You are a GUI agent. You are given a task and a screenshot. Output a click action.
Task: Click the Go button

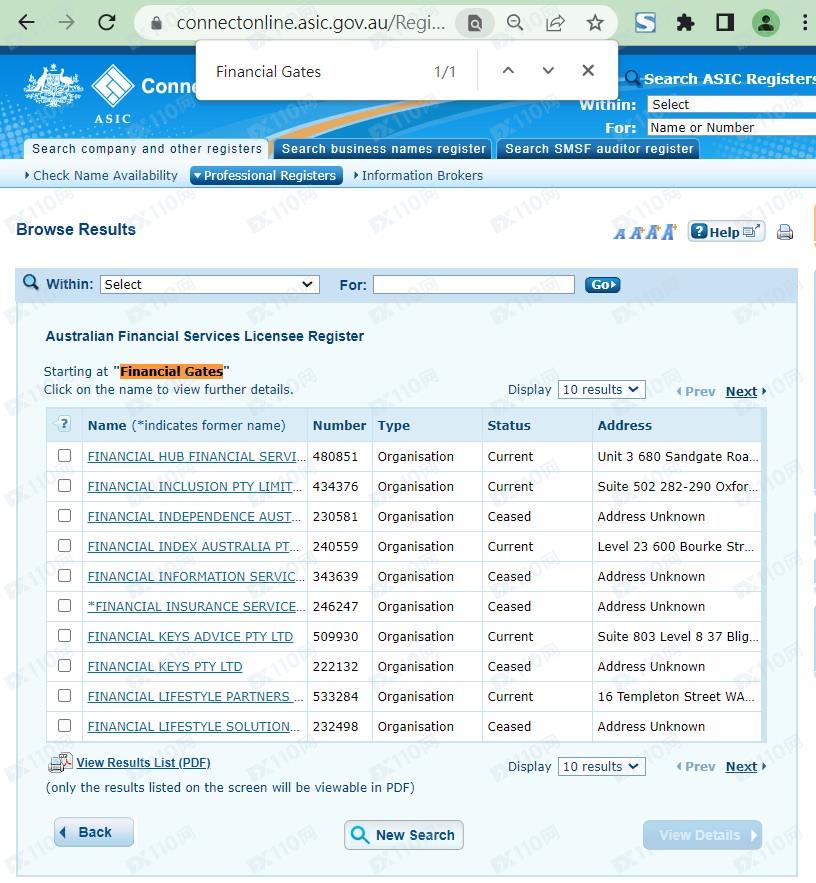(x=603, y=284)
